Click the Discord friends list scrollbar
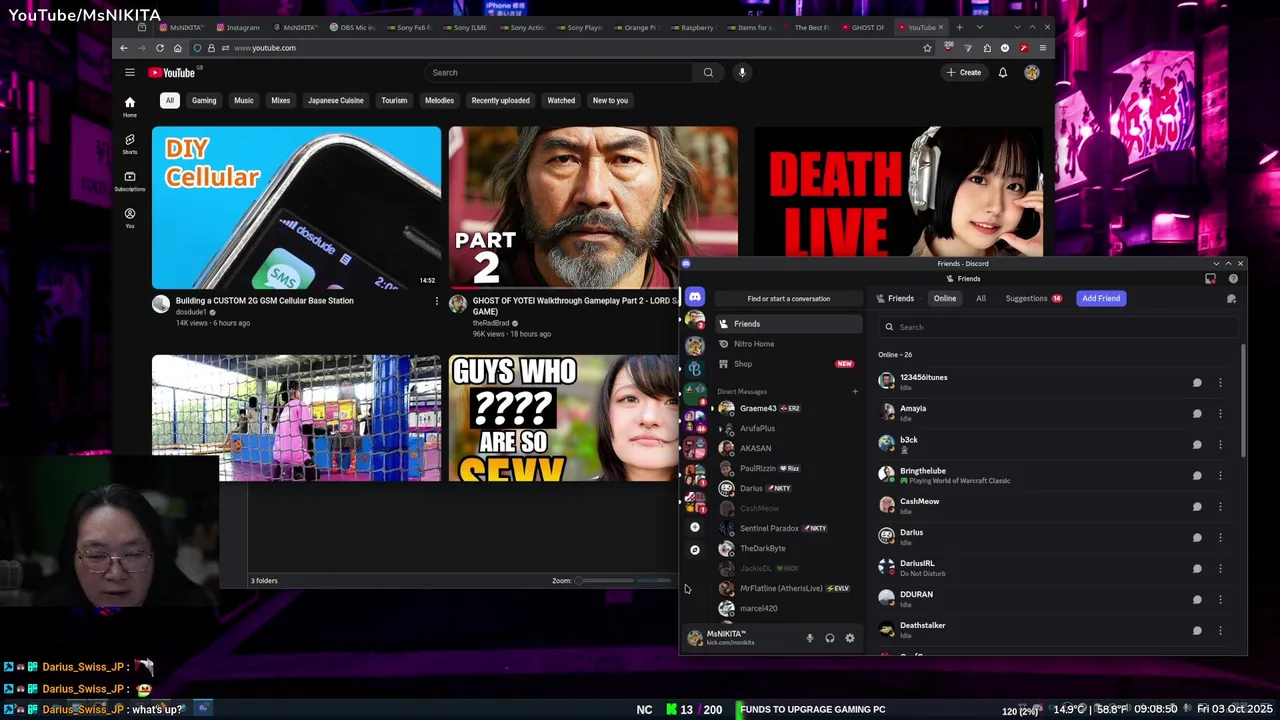 (1243, 400)
